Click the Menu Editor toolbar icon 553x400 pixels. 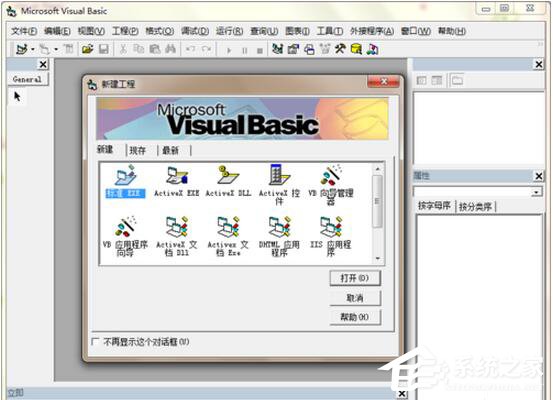pyautogui.click(x=69, y=49)
